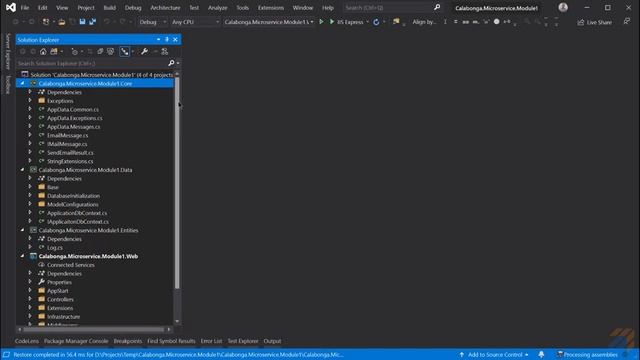Click Solution Explorer search magnifier icon

tap(171, 63)
